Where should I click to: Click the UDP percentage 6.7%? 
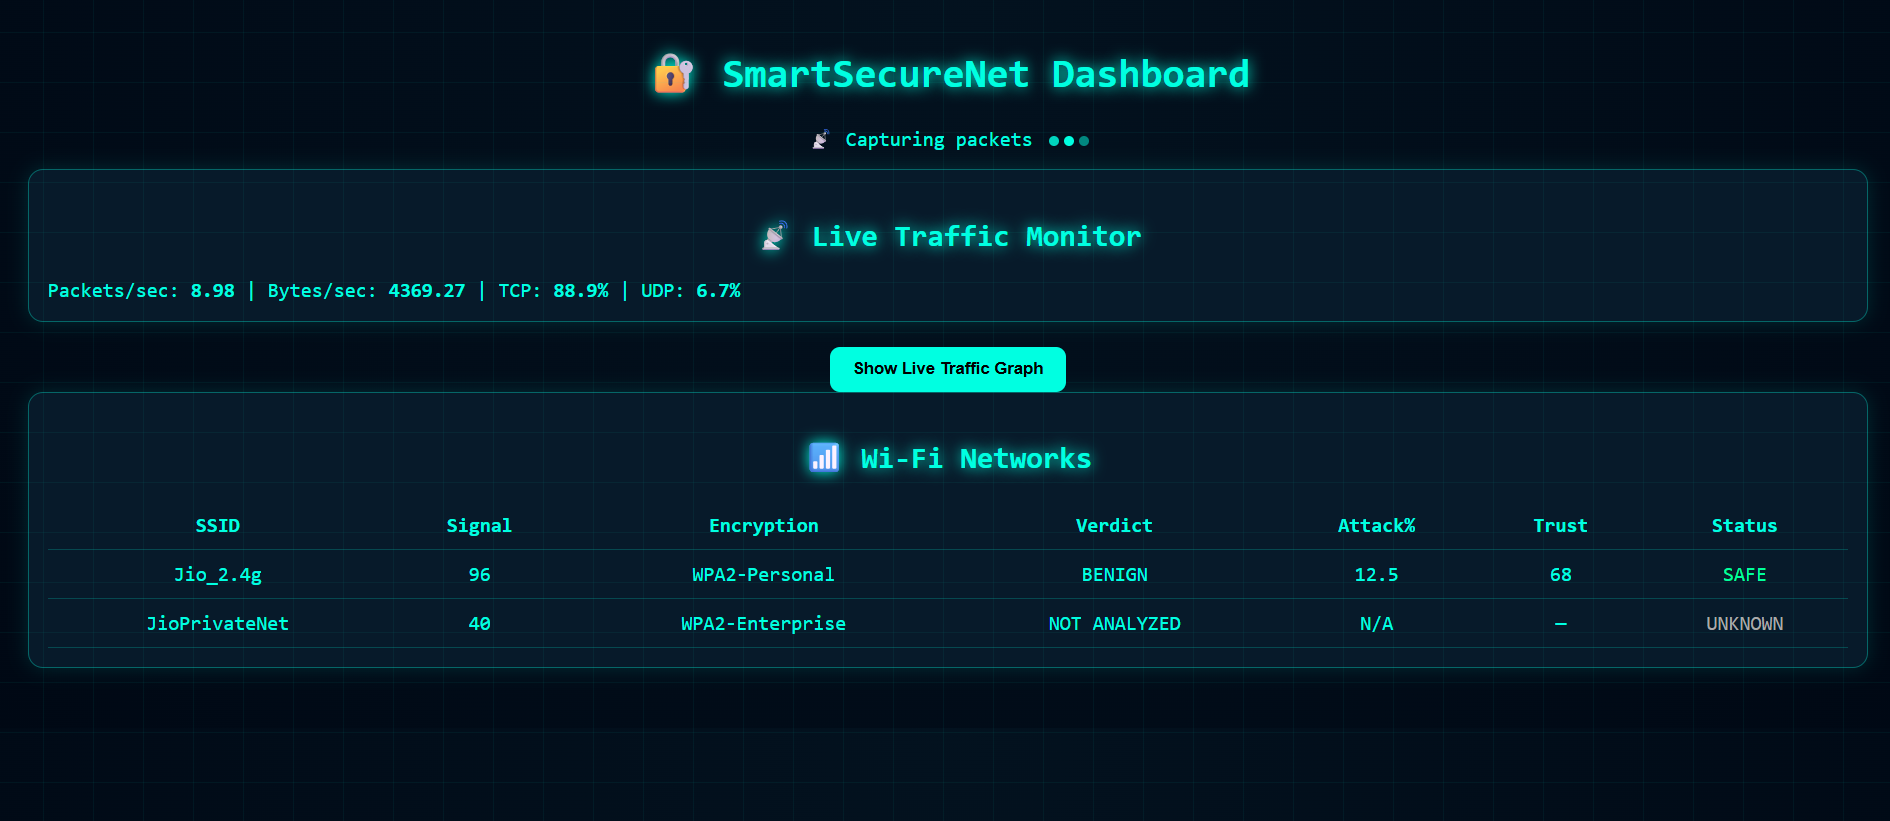coord(718,291)
